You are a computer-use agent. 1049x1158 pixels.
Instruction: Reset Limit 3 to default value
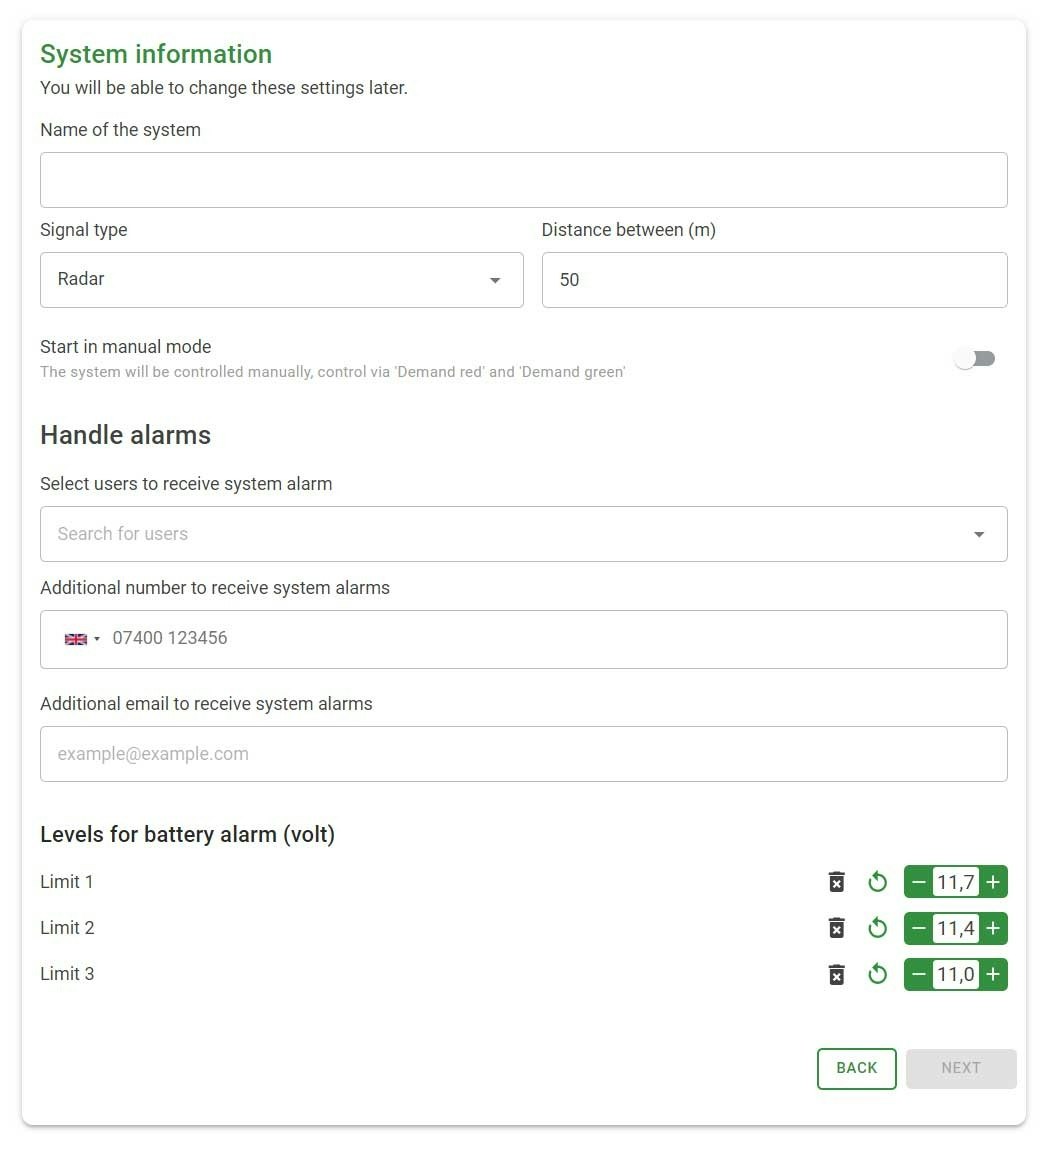point(878,974)
